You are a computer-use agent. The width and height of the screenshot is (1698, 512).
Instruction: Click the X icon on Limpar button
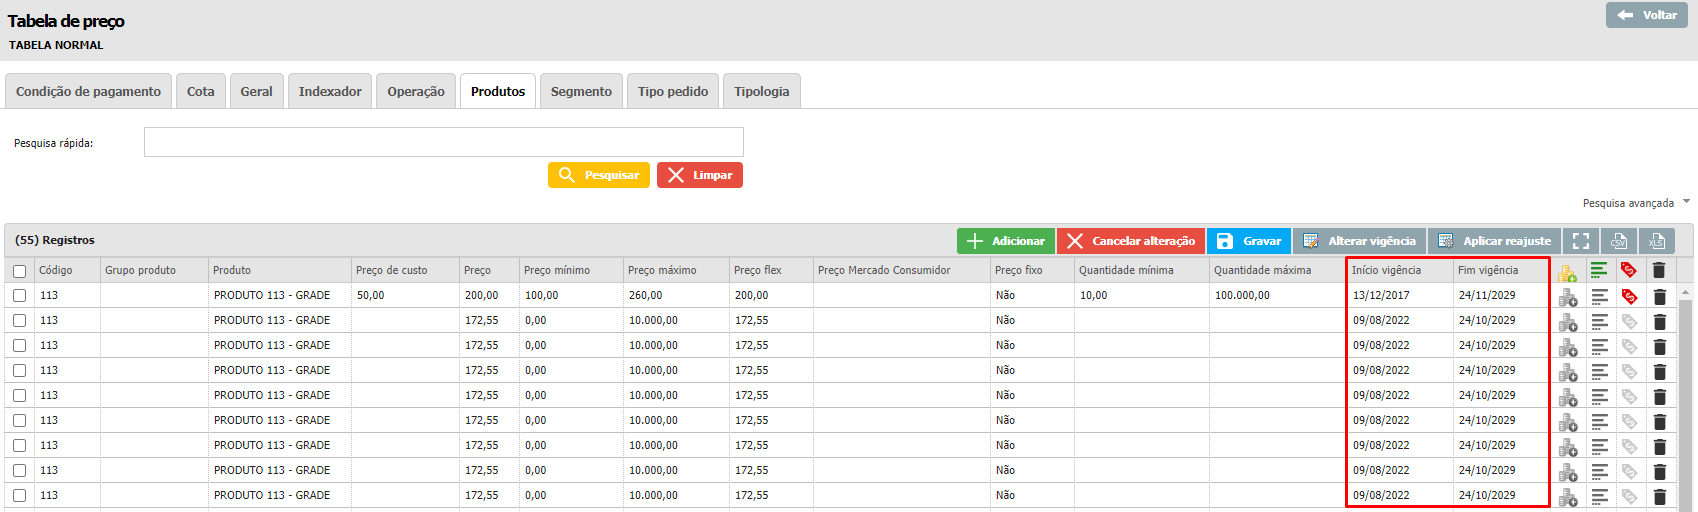coord(676,175)
